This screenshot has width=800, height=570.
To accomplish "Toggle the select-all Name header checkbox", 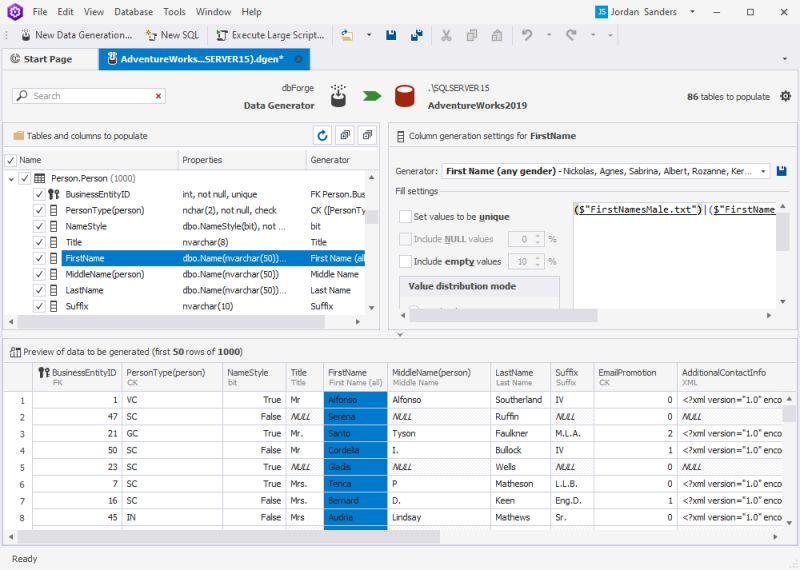I will pos(10,161).
